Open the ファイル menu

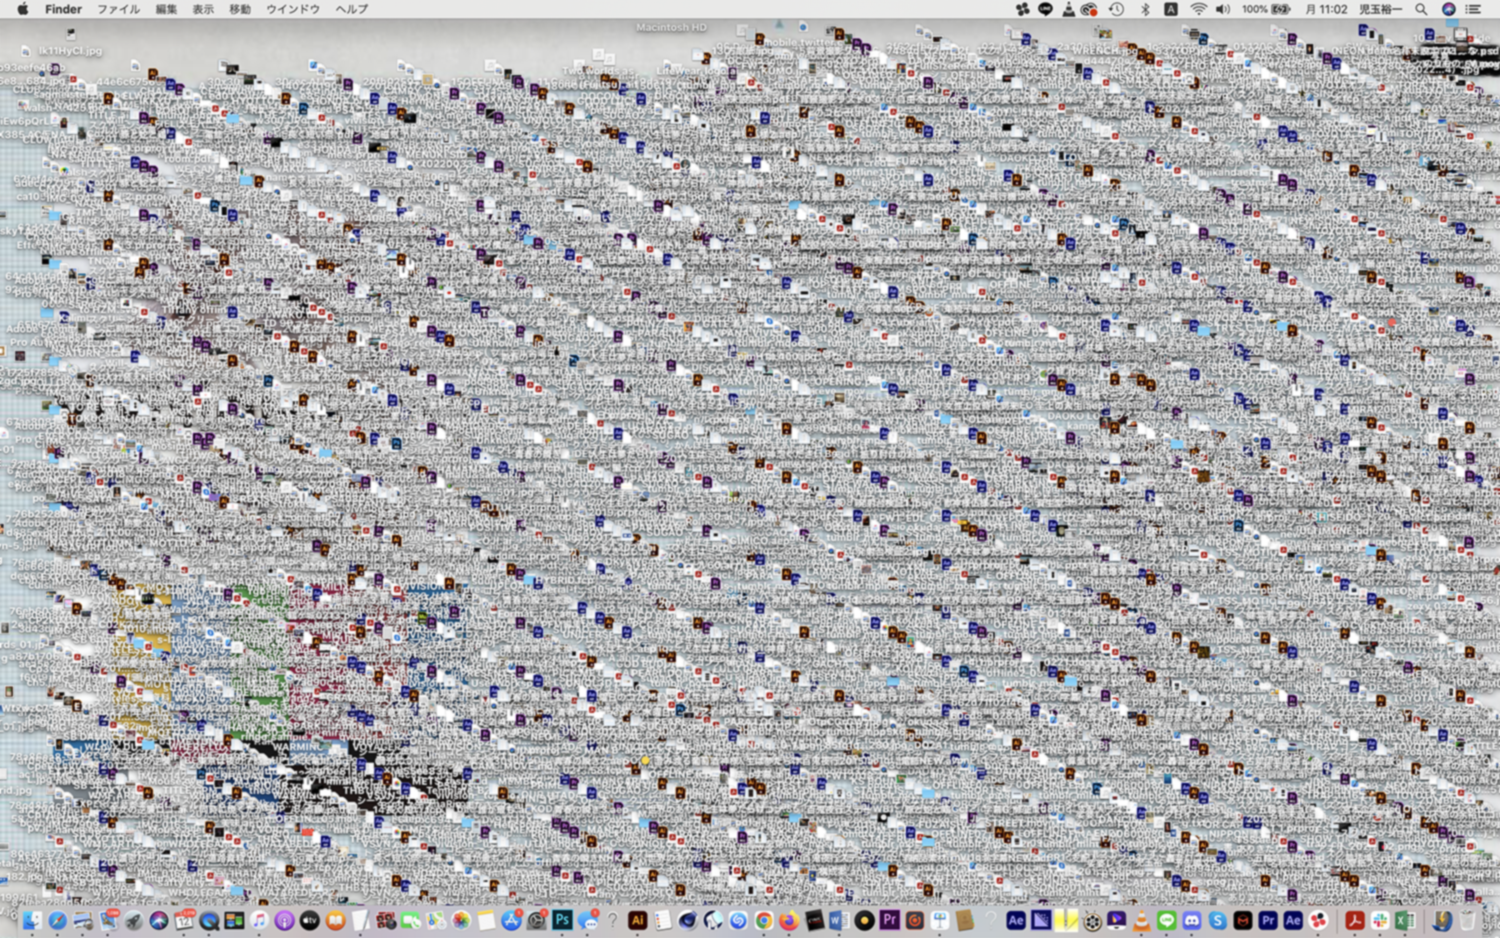tap(118, 9)
